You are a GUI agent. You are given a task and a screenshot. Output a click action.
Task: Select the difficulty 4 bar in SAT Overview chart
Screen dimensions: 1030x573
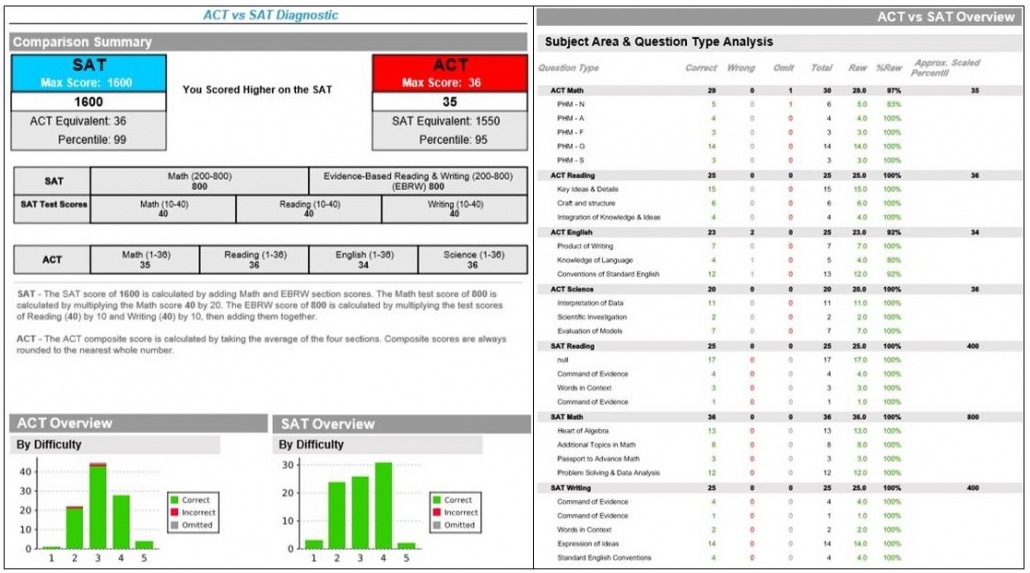click(x=384, y=505)
